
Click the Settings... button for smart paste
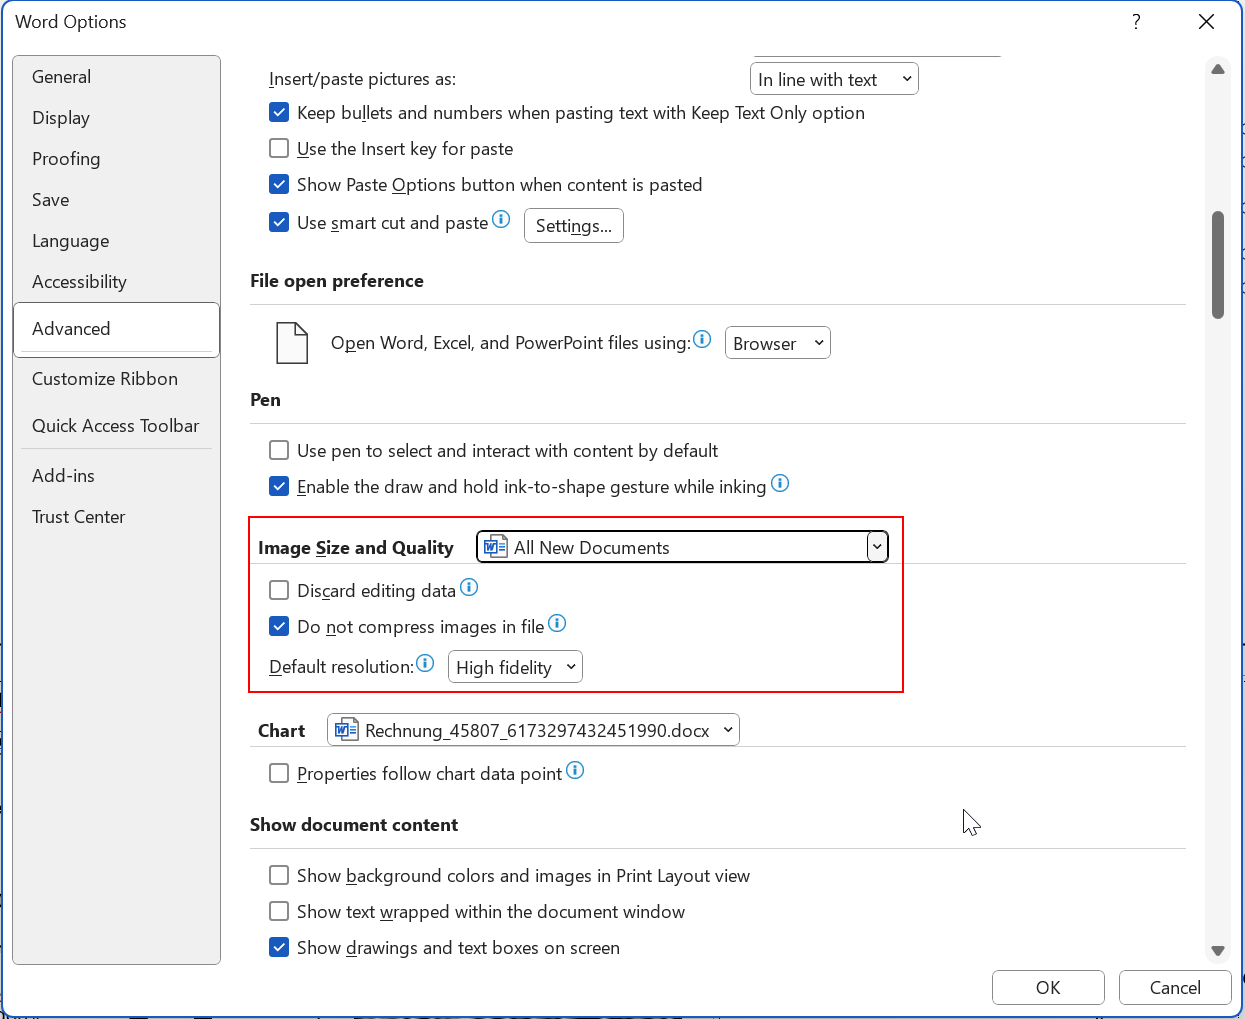(x=573, y=226)
